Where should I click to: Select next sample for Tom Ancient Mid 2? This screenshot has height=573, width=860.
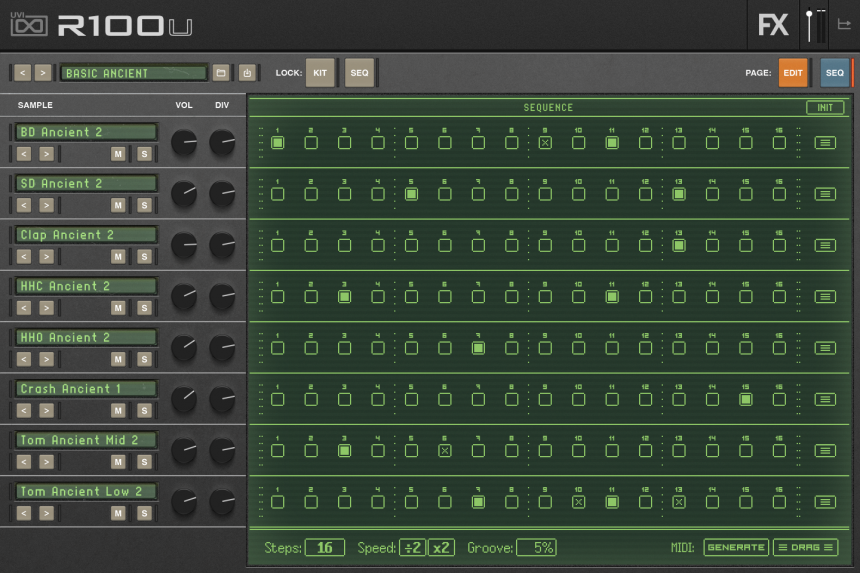click(x=46, y=462)
